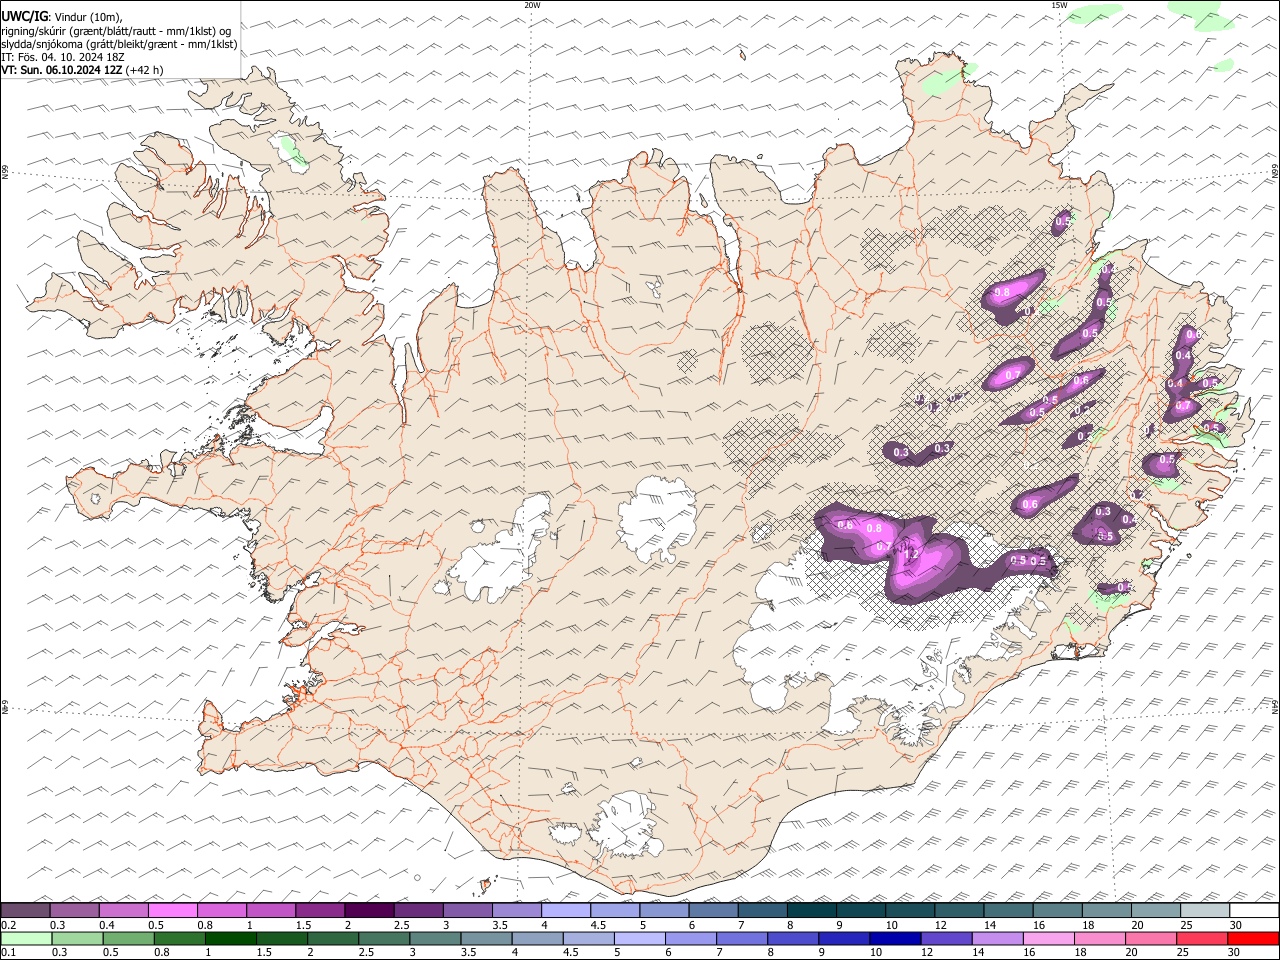Select the bright magenta upper swatch between 0.5 and 0.8
Image resolution: width=1280 pixels, height=960 pixels.
[x=173, y=910]
